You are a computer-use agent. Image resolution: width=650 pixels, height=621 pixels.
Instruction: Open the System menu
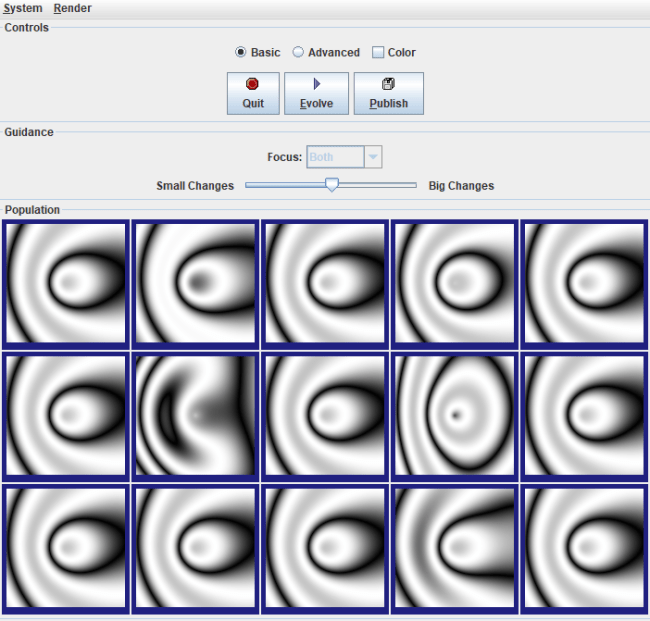[x=23, y=8]
